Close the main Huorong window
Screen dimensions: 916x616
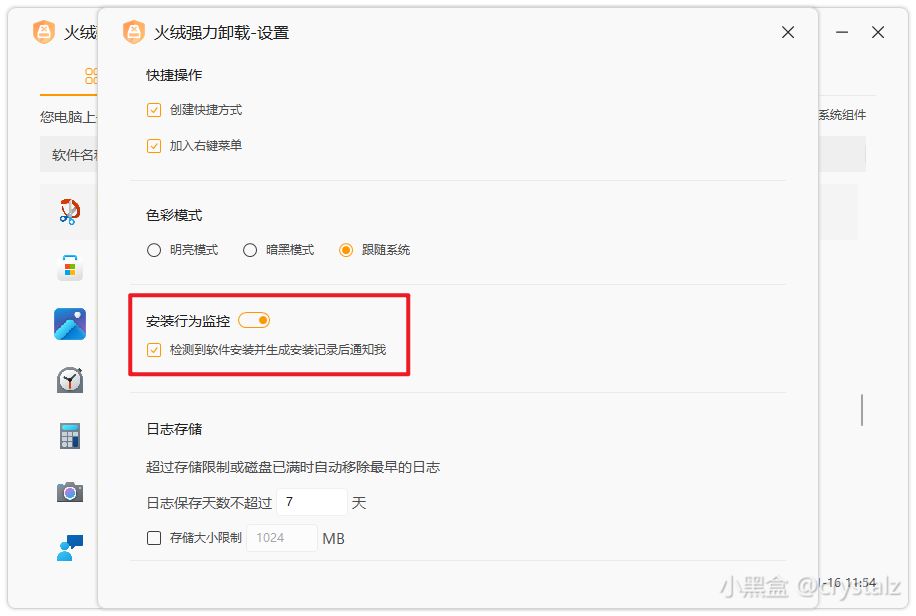click(x=878, y=32)
